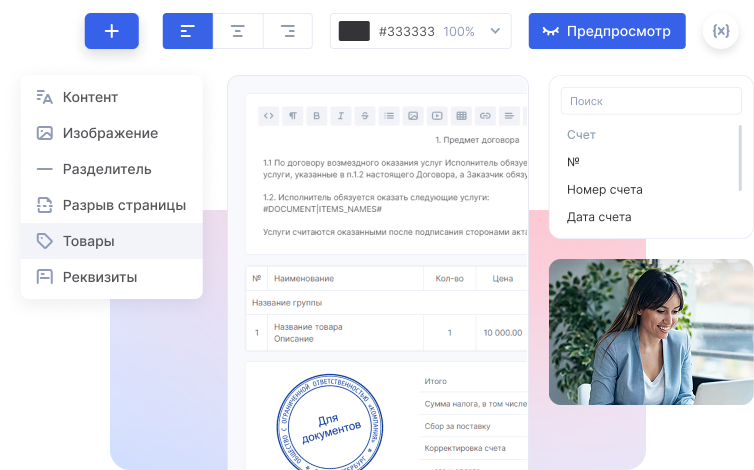Click the Кол-во column header
This screenshot has height=470, width=754.
(x=450, y=279)
